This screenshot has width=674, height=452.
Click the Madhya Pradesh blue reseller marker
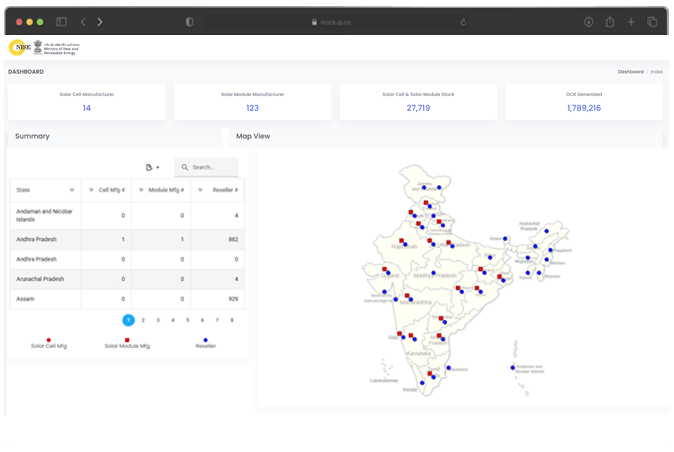[433, 273]
